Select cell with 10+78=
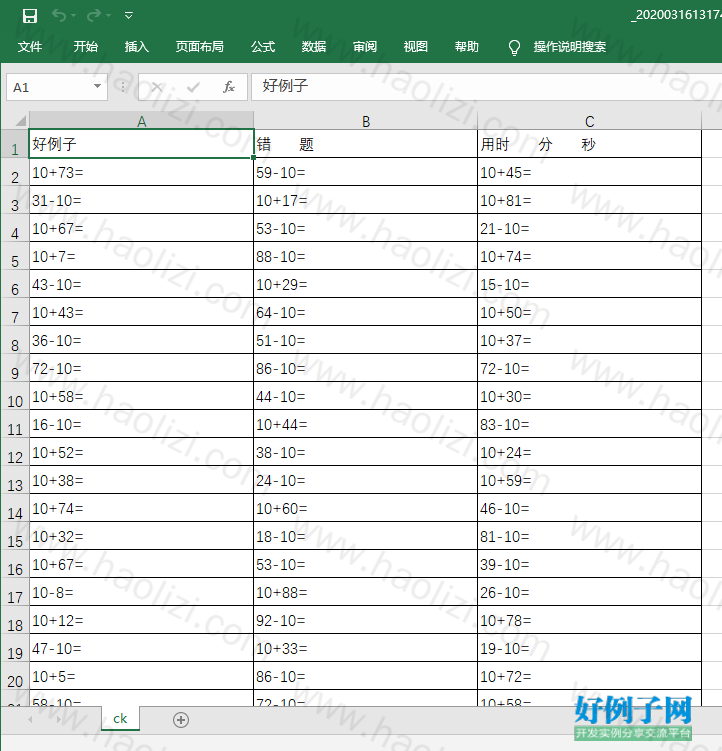This screenshot has height=751, width=722. (x=589, y=620)
